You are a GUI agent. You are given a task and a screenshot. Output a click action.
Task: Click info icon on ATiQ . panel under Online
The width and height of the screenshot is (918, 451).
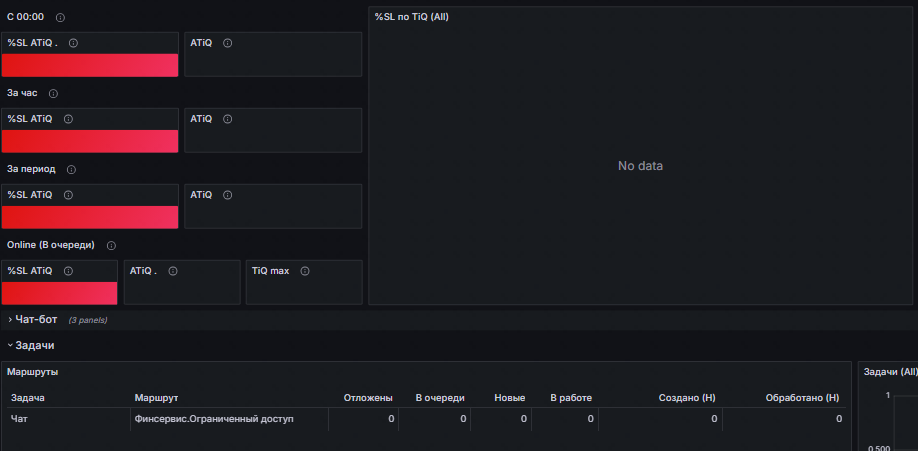click(173, 271)
